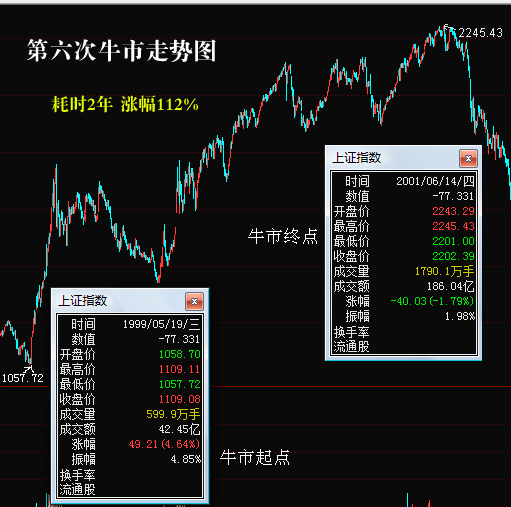This screenshot has width=511, height=507.
Task: Click the 第六次牛市走势图 chart title
Action: (122, 51)
